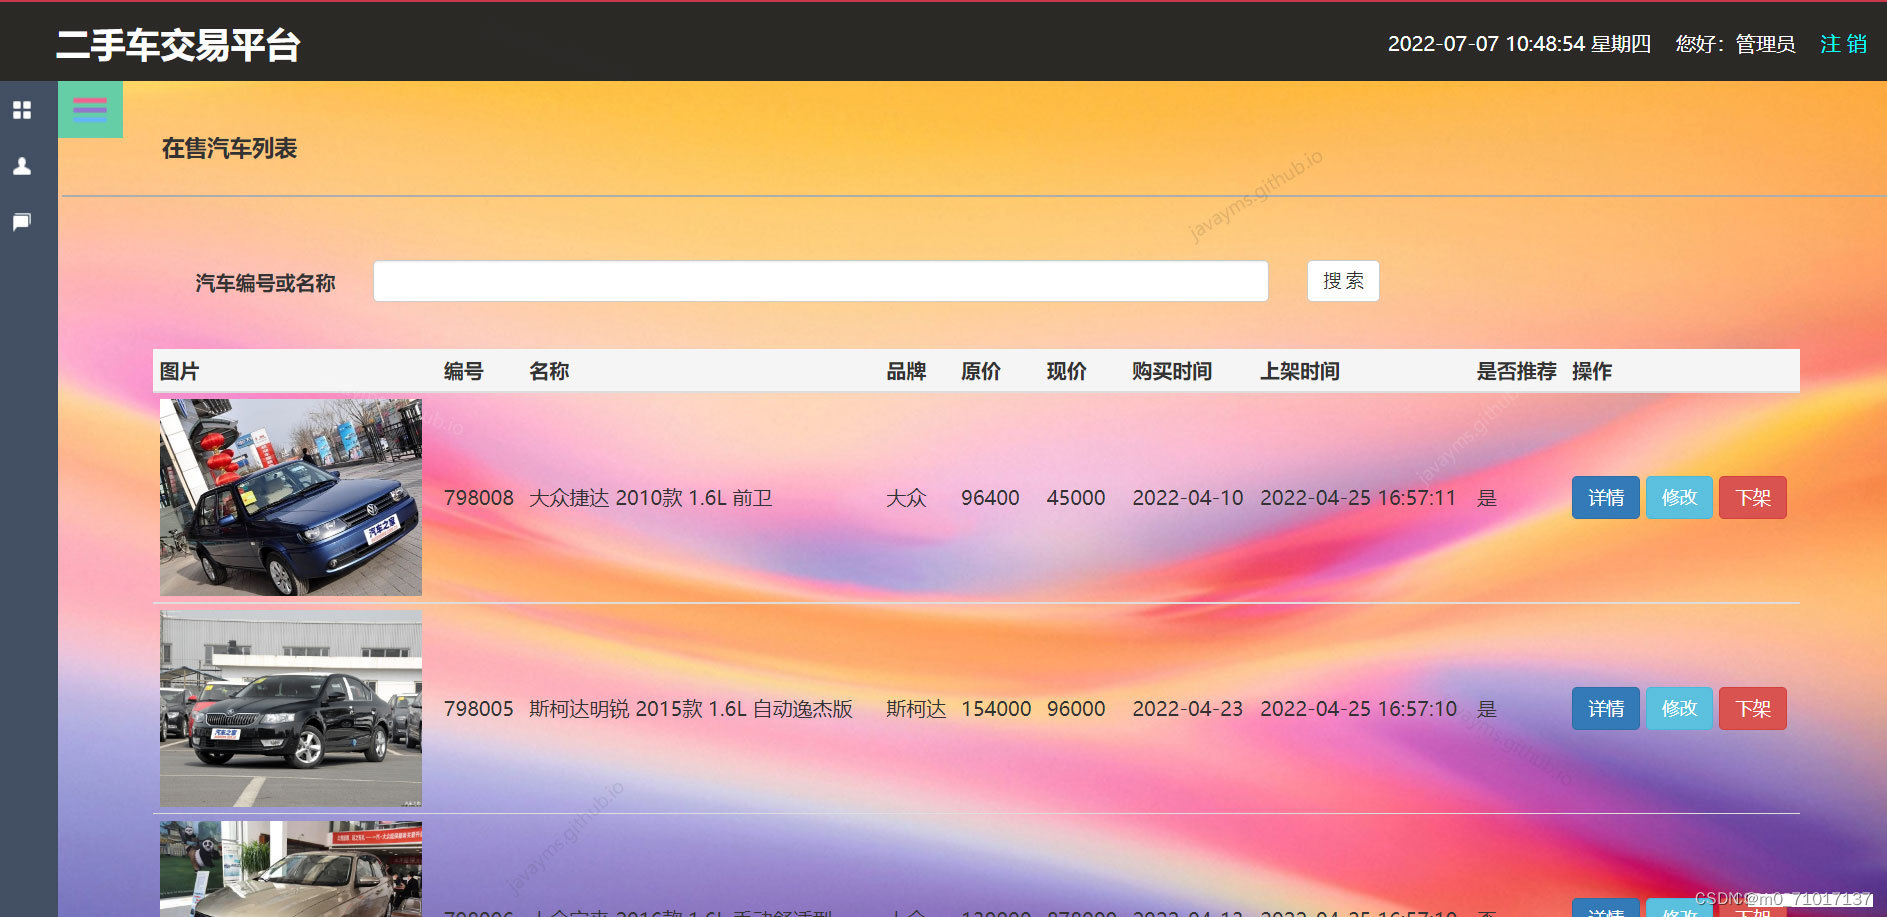The height and width of the screenshot is (917, 1887).
Task: Click the 在售汽车列表 heading
Action: [229, 149]
